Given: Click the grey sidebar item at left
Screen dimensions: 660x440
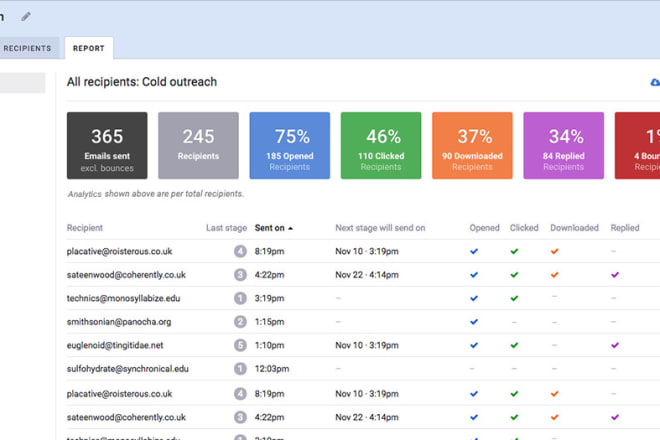Looking at the screenshot, I should 22,83.
